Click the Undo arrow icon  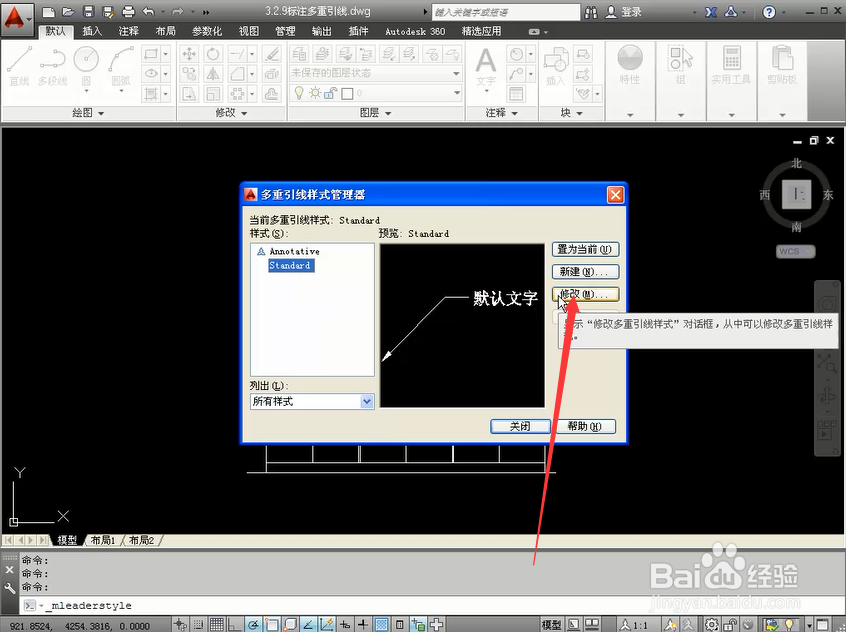[149, 11]
